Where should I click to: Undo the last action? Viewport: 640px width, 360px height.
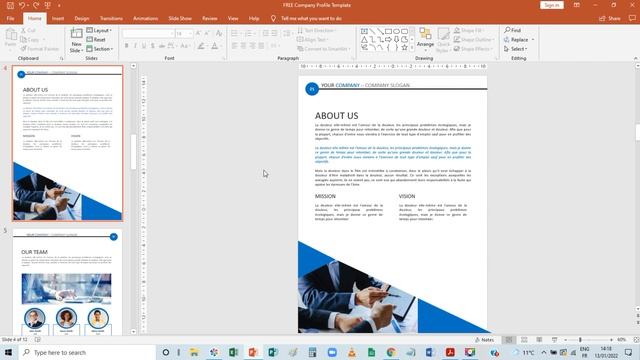(x=22, y=5)
